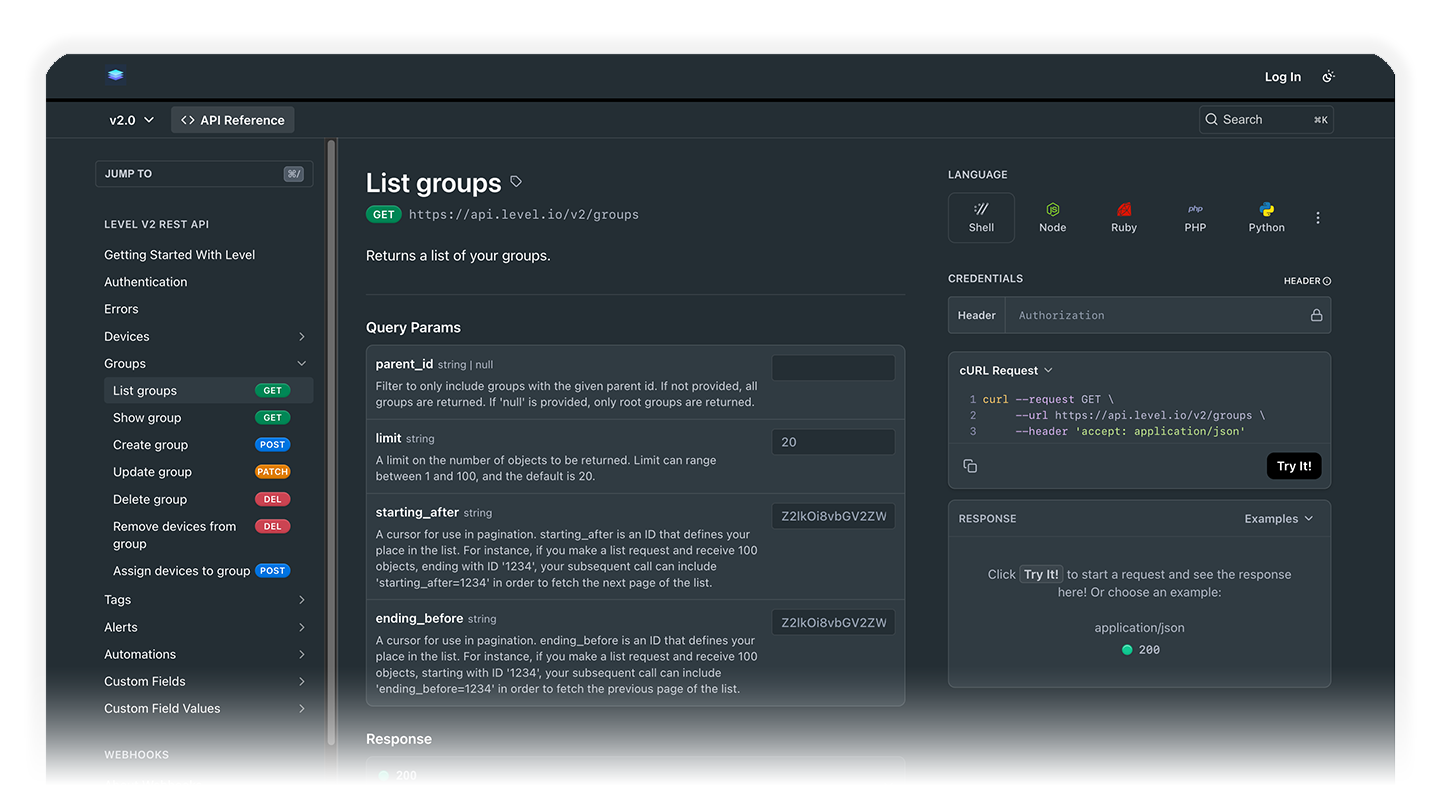
Task: Select Create group in sidebar
Action: click(x=208, y=445)
